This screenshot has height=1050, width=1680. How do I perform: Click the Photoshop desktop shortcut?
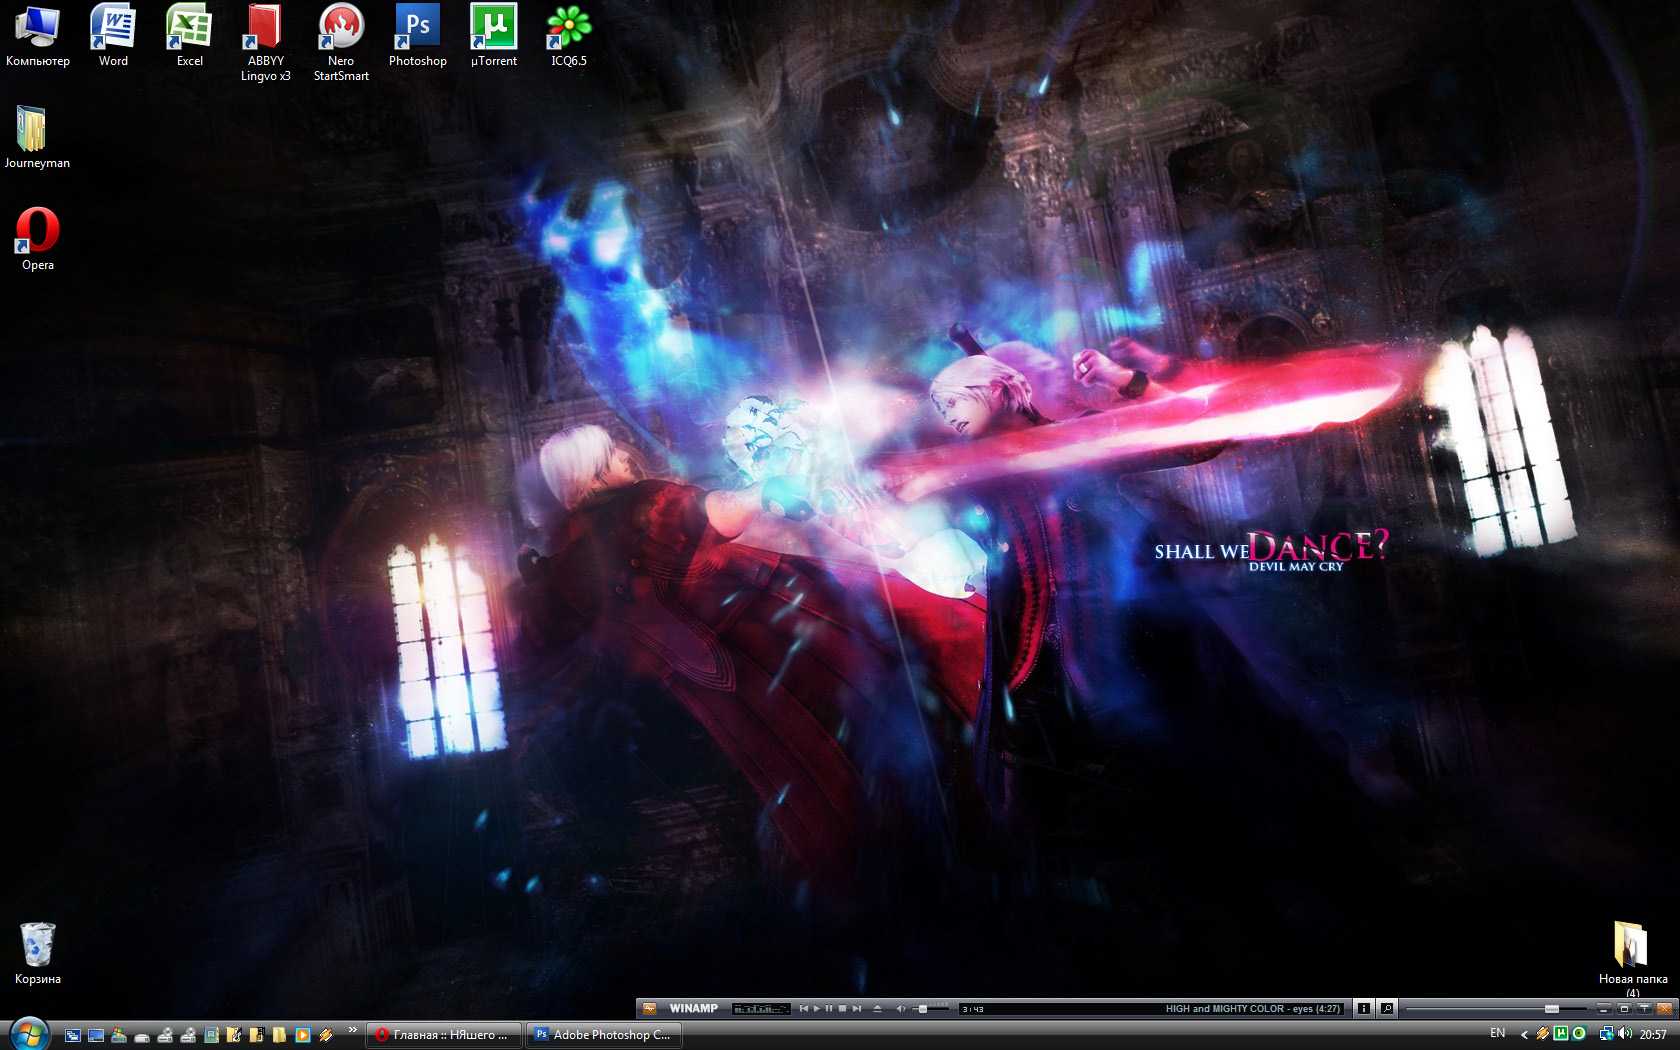pos(417,35)
